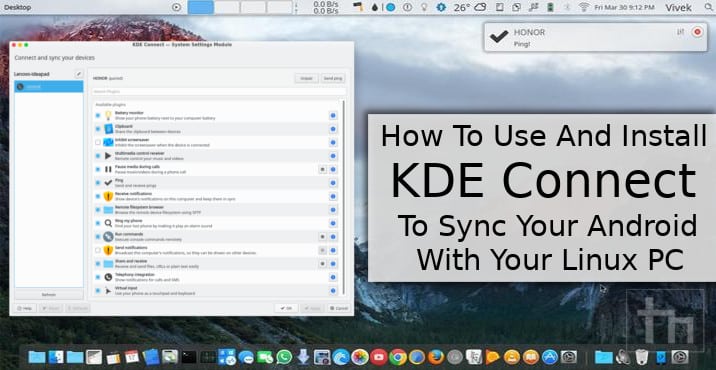
Task: Open Firefox browser in the dock
Action: tap(436, 357)
